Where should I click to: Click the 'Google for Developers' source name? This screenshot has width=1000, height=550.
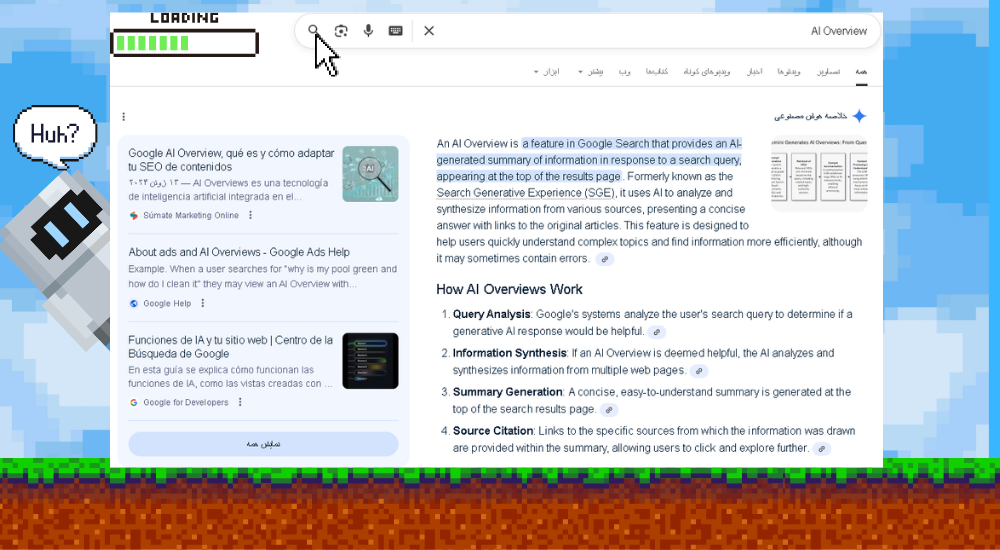click(186, 403)
